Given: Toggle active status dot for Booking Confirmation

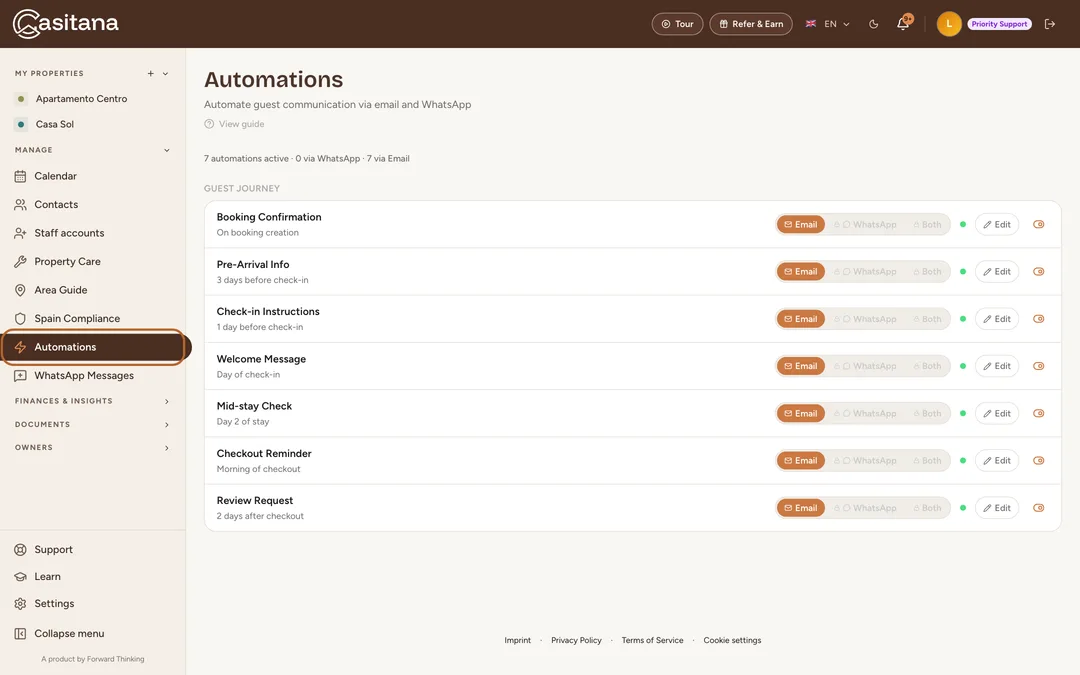Looking at the screenshot, I should coord(963,225).
